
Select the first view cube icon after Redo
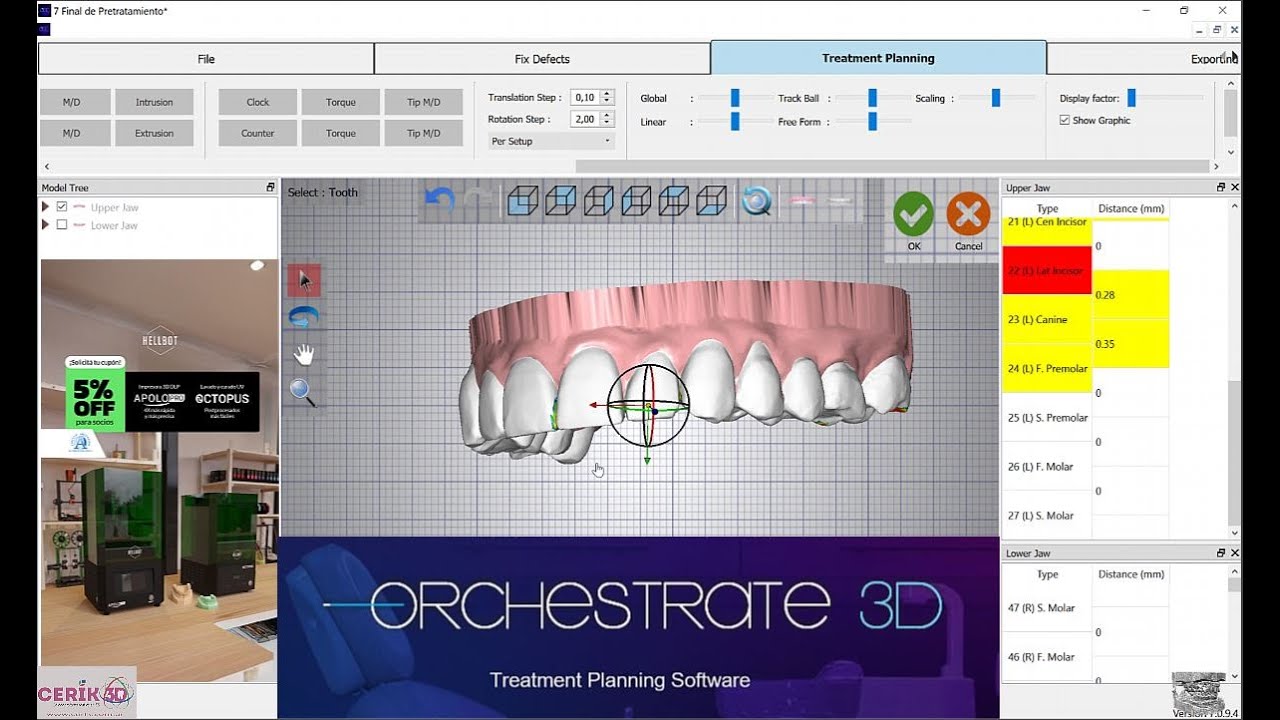pos(522,201)
